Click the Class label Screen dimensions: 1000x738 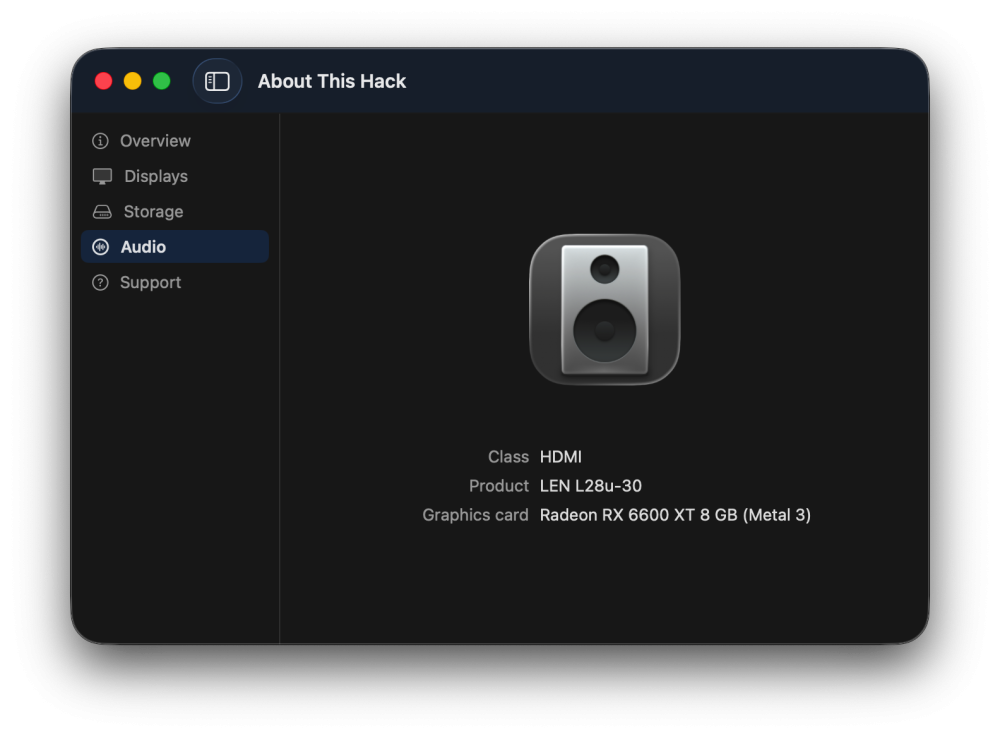coord(508,457)
